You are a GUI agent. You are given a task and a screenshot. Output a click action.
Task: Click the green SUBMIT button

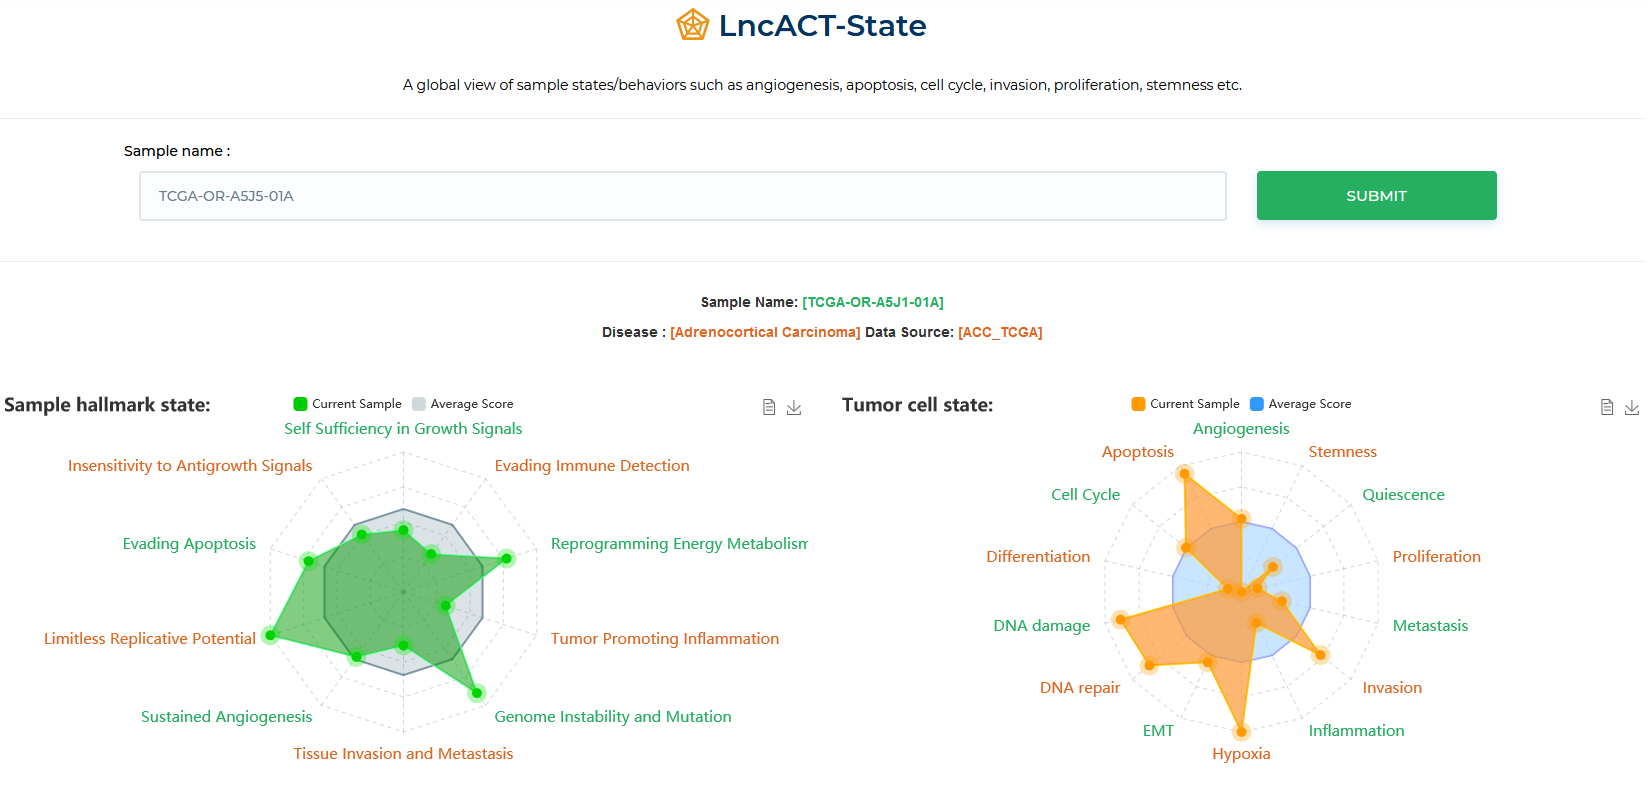(1376, 196)
